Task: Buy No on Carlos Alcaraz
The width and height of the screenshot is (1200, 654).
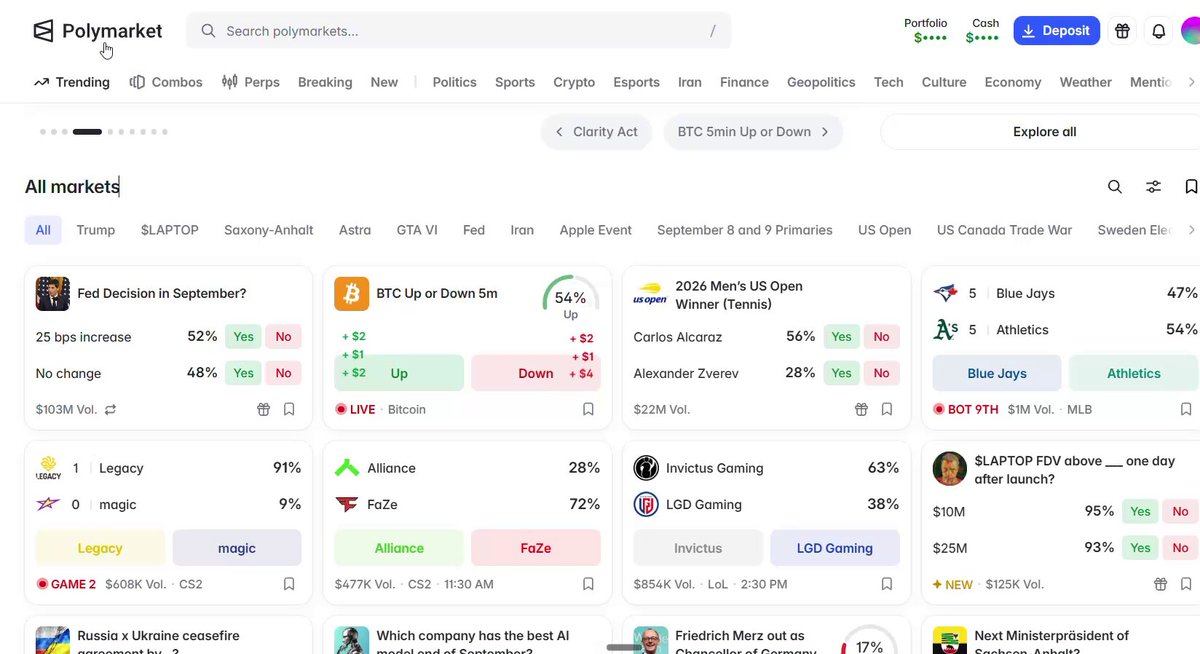Action: pos(881,337)
